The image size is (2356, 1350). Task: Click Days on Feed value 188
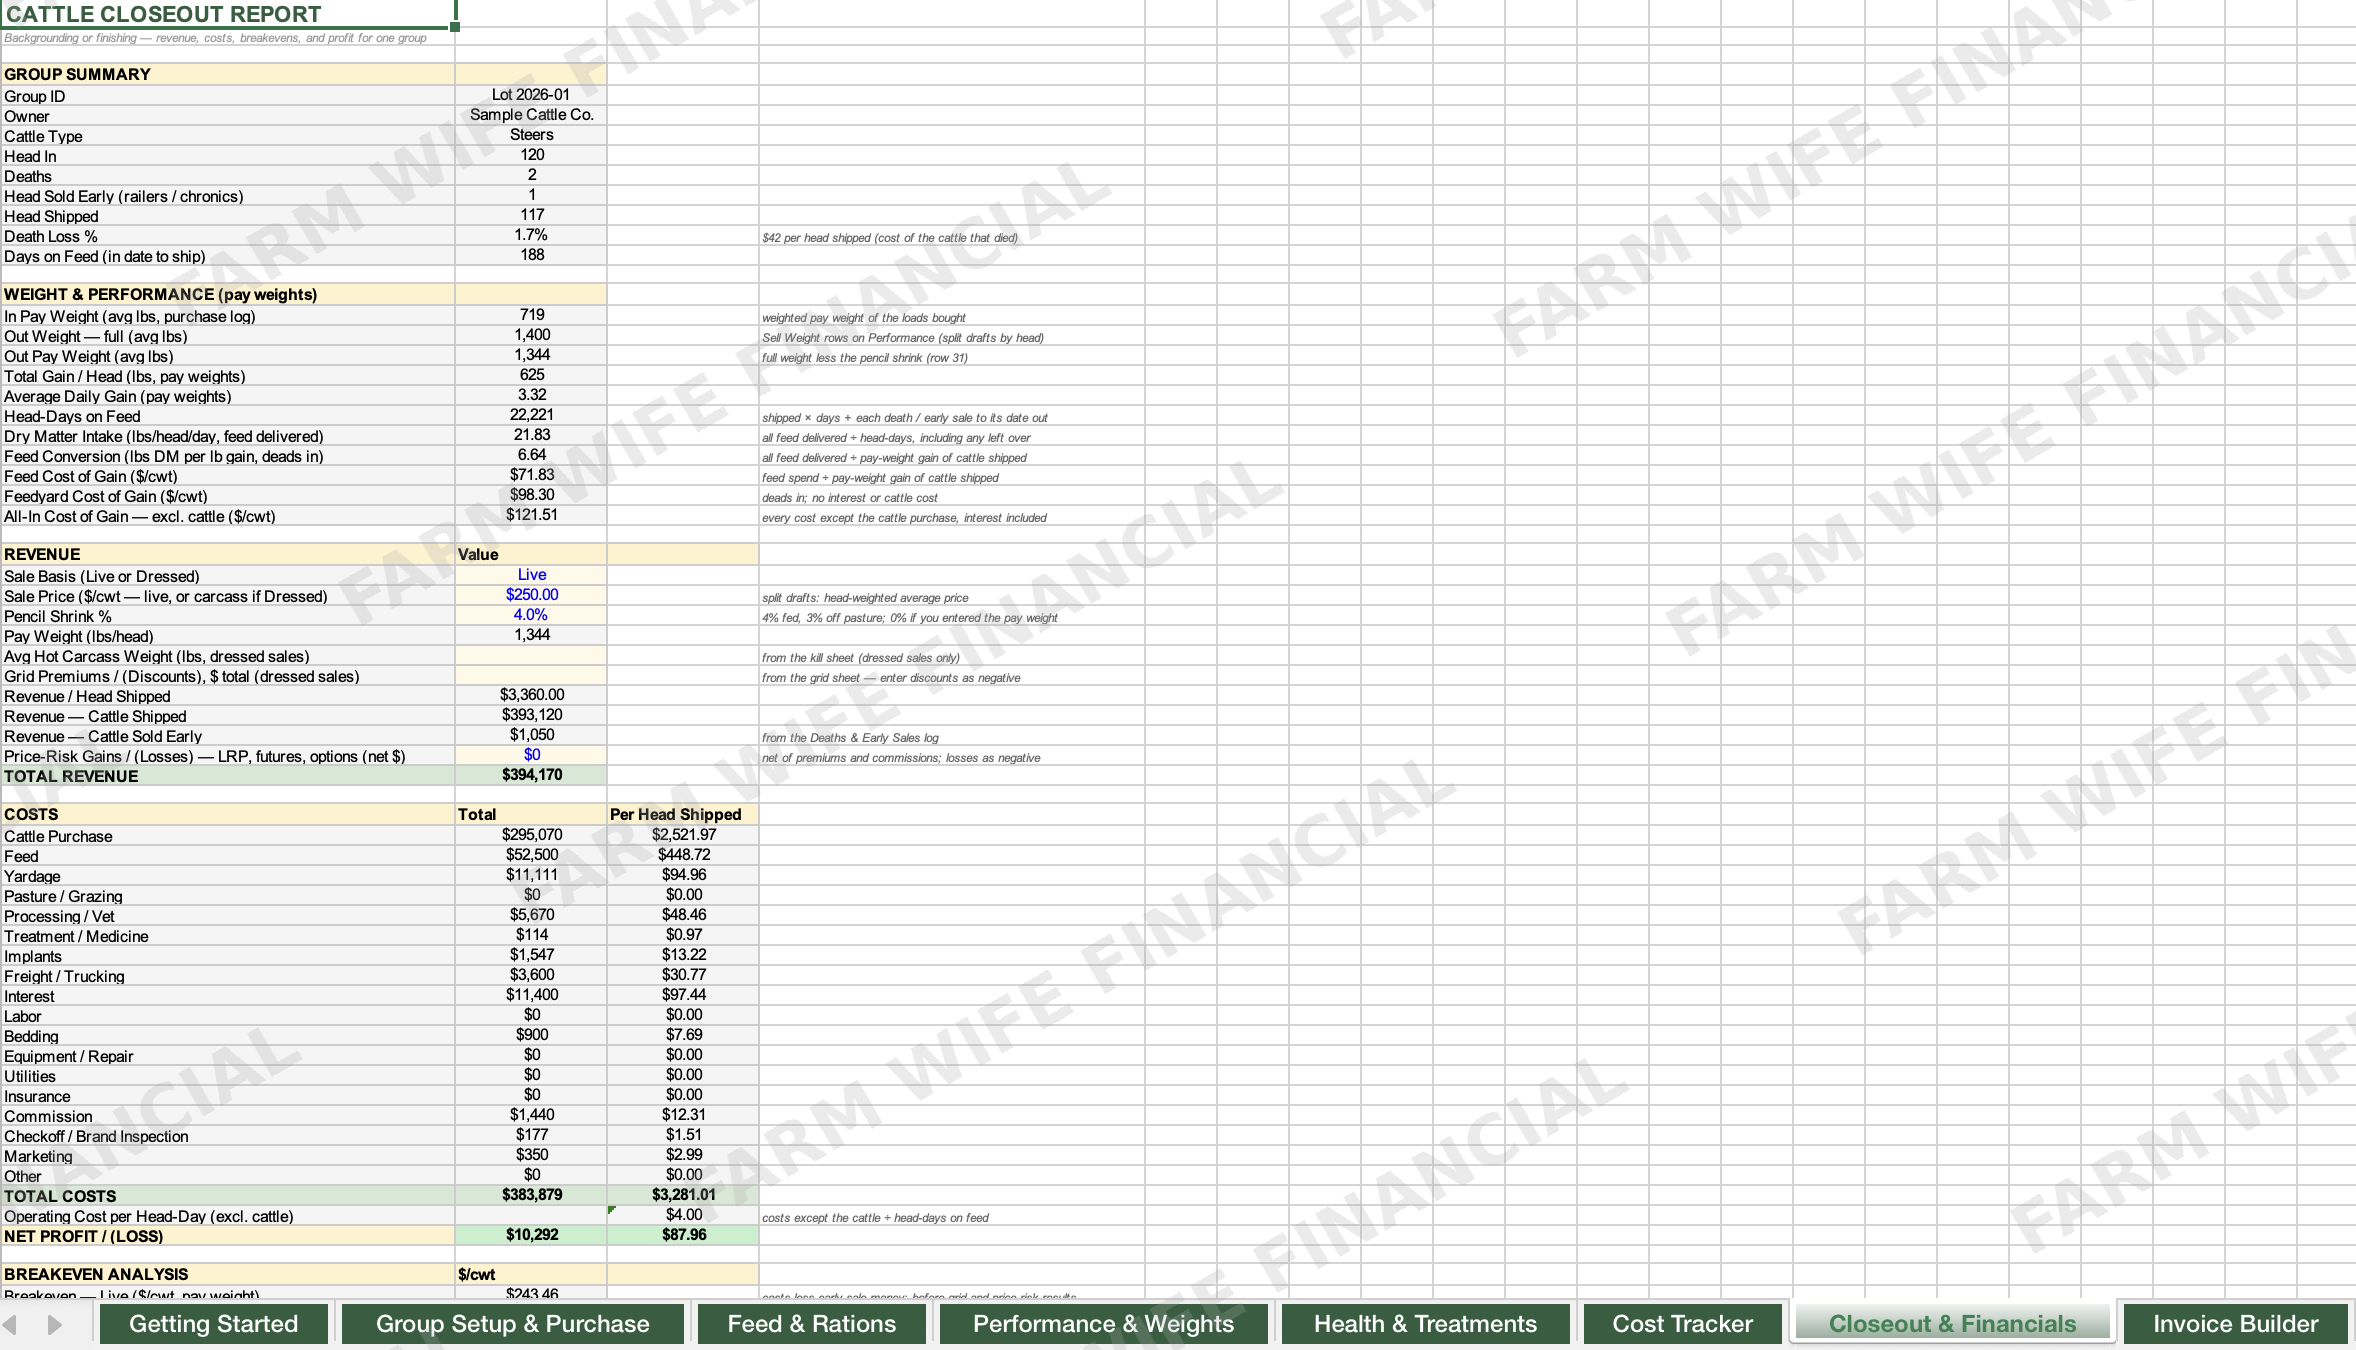tap(531, 255)
